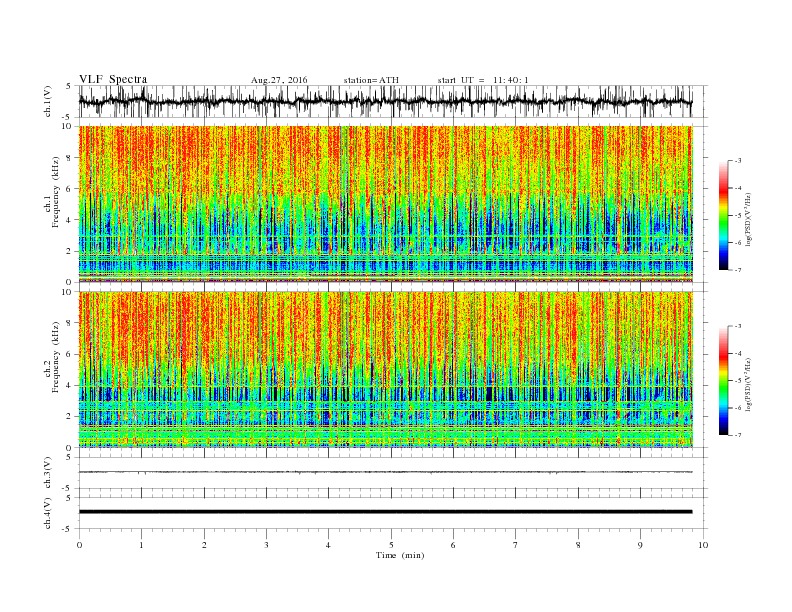Click the '5' tick on time axis
This screenshot has width=792, height=612.
[x=391, y=545]
